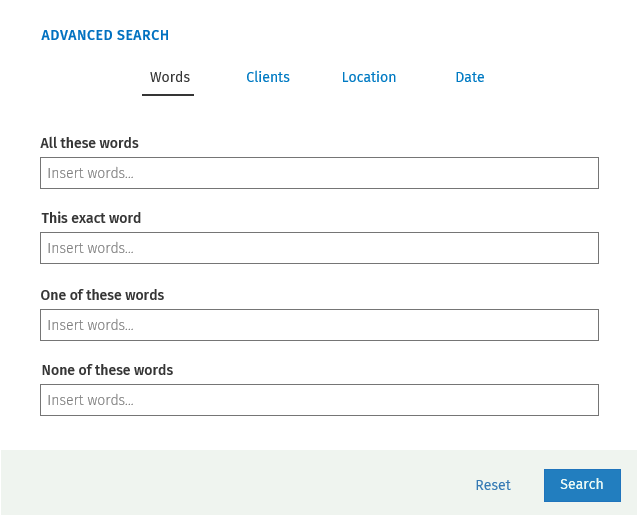Click the Words tab

pyautogui.click(x=169, y=77)
